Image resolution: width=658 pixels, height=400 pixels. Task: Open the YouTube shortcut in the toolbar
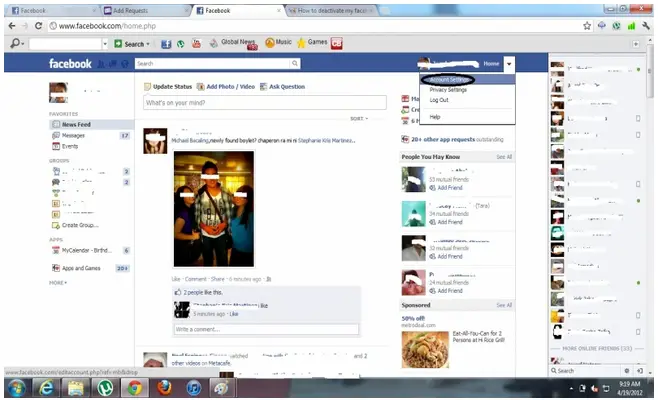coord(196,43)
